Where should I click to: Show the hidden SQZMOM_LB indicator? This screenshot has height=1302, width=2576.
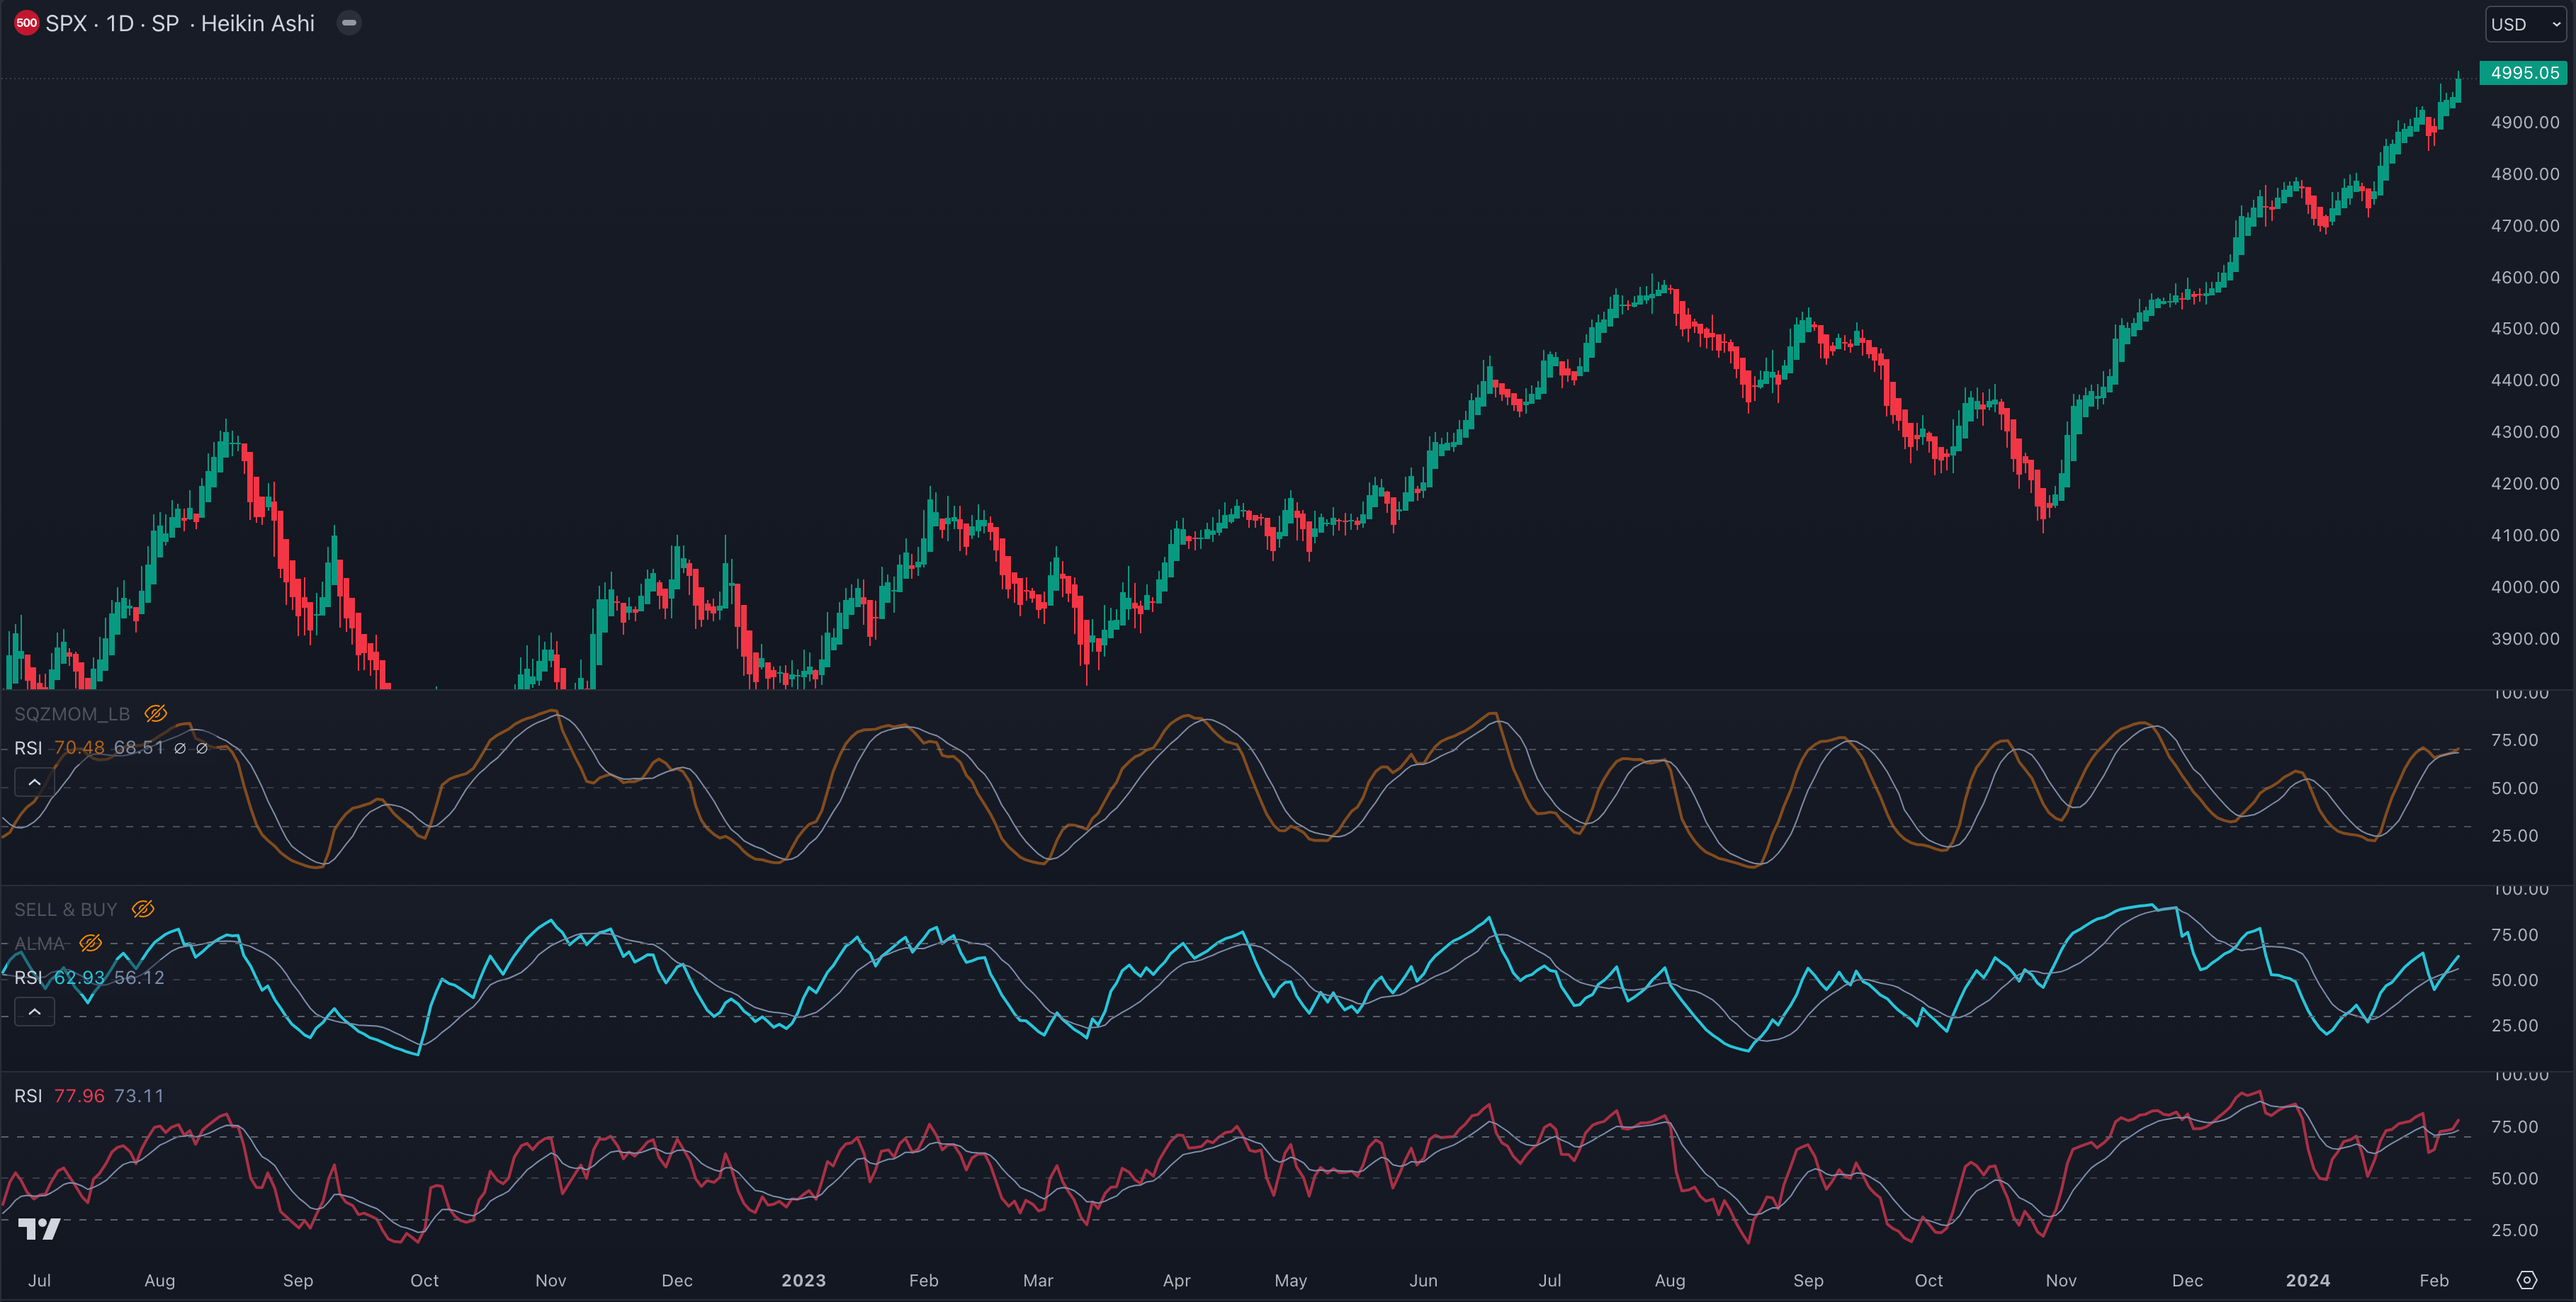[155, 713]
